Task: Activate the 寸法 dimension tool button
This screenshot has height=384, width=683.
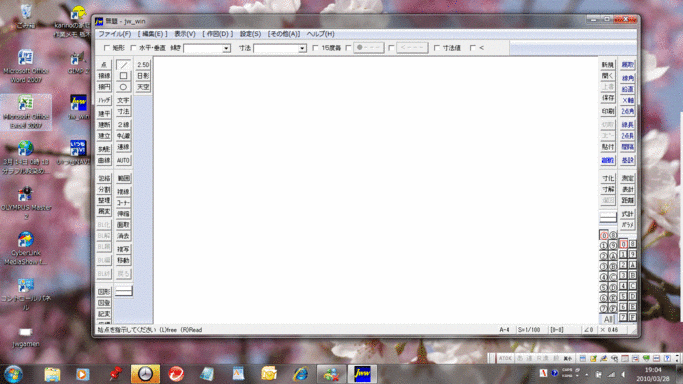Action: coord(123,112)
